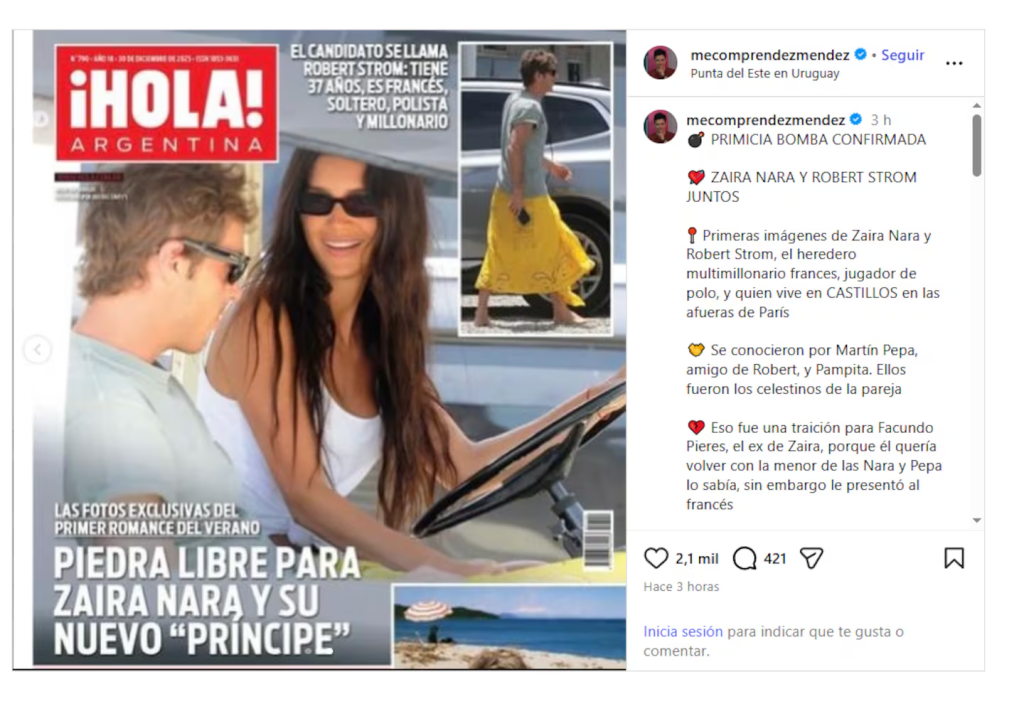Screen dimensions: 1024x721
Task: Like the post with the heart icon
Action: click(x=656, y=558)
